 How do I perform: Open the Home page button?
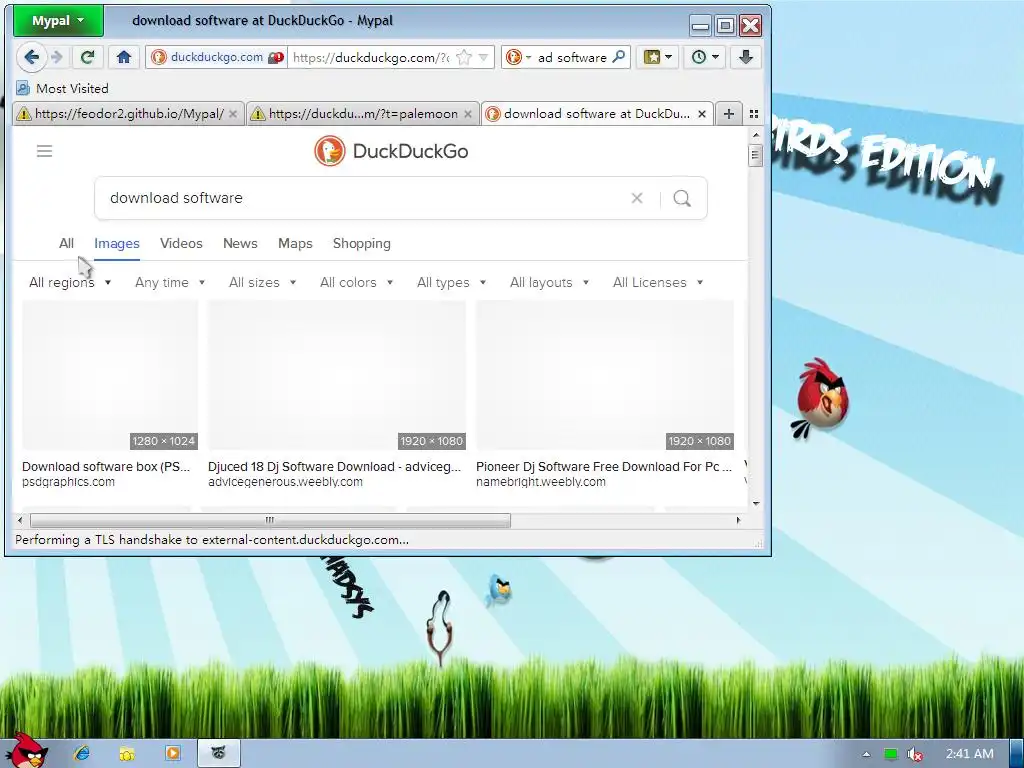tap(124, 57)
